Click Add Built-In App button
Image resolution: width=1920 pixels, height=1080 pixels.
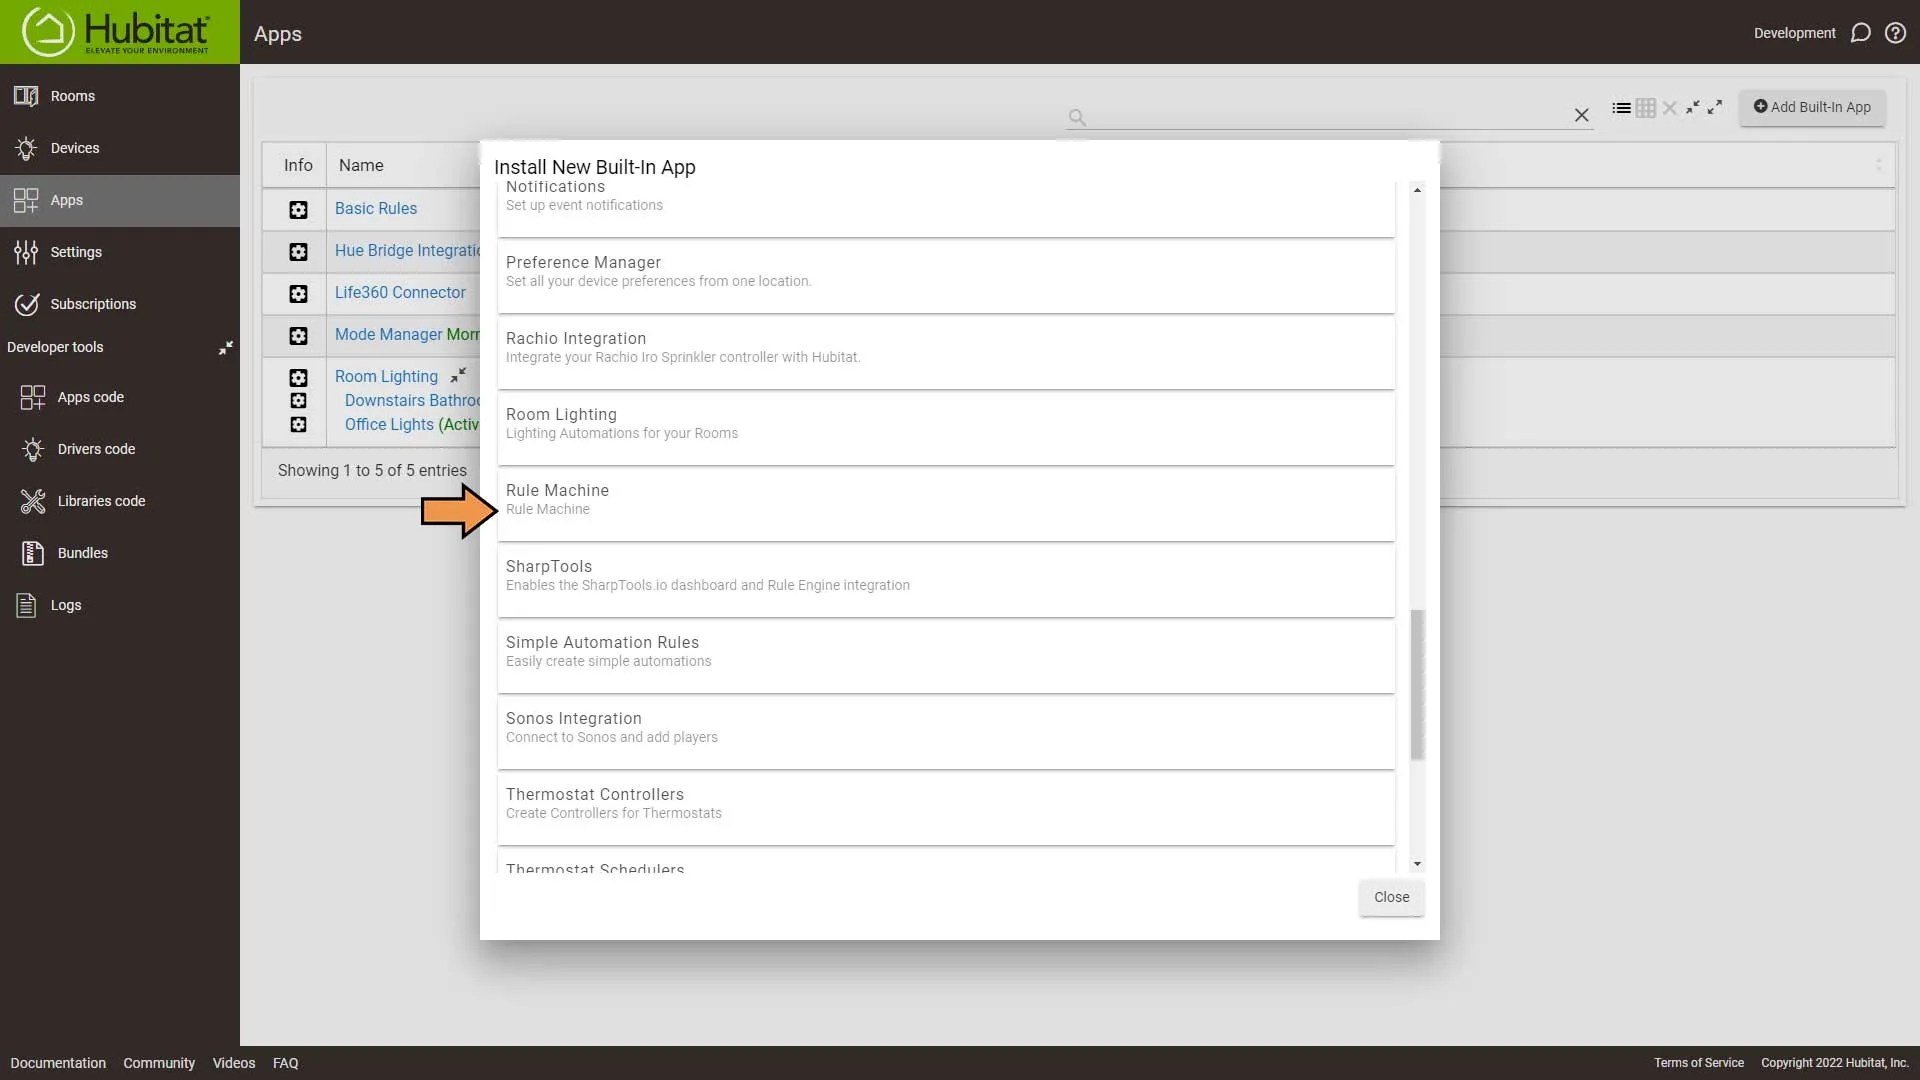coord(1813,107)
